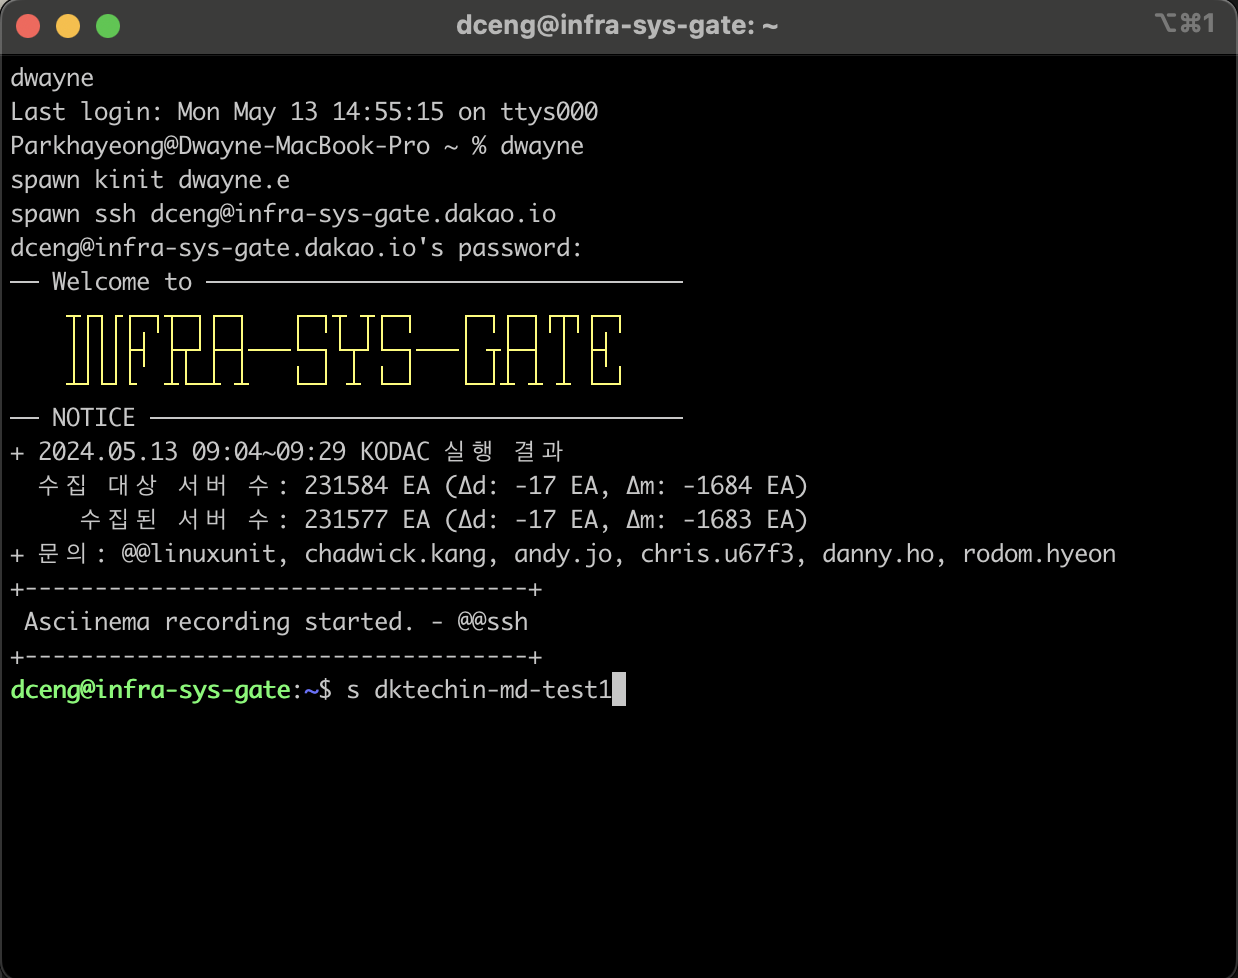Viewport: 1238px width, 978px height.
Task: Click the 'Welcome to' header text
Action: (x=122, y=282)
